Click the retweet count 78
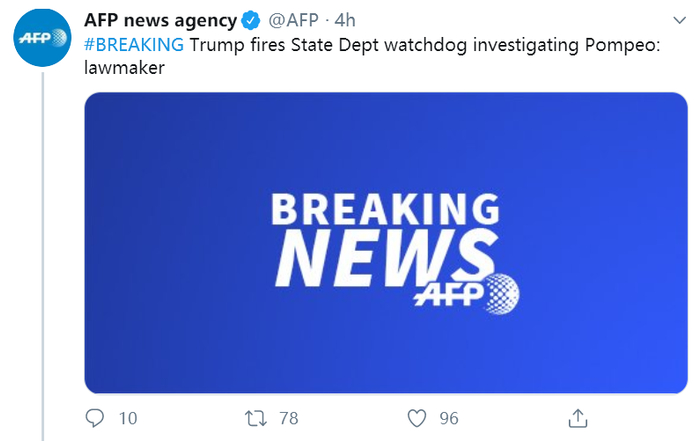The width and height of the screenshot is (700, 441). point(291,417)
